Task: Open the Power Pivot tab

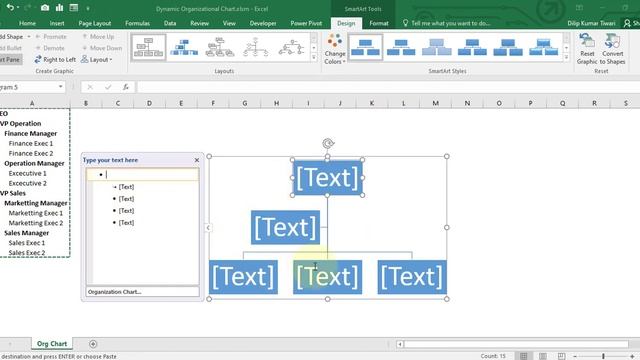Action: [306, 23]
